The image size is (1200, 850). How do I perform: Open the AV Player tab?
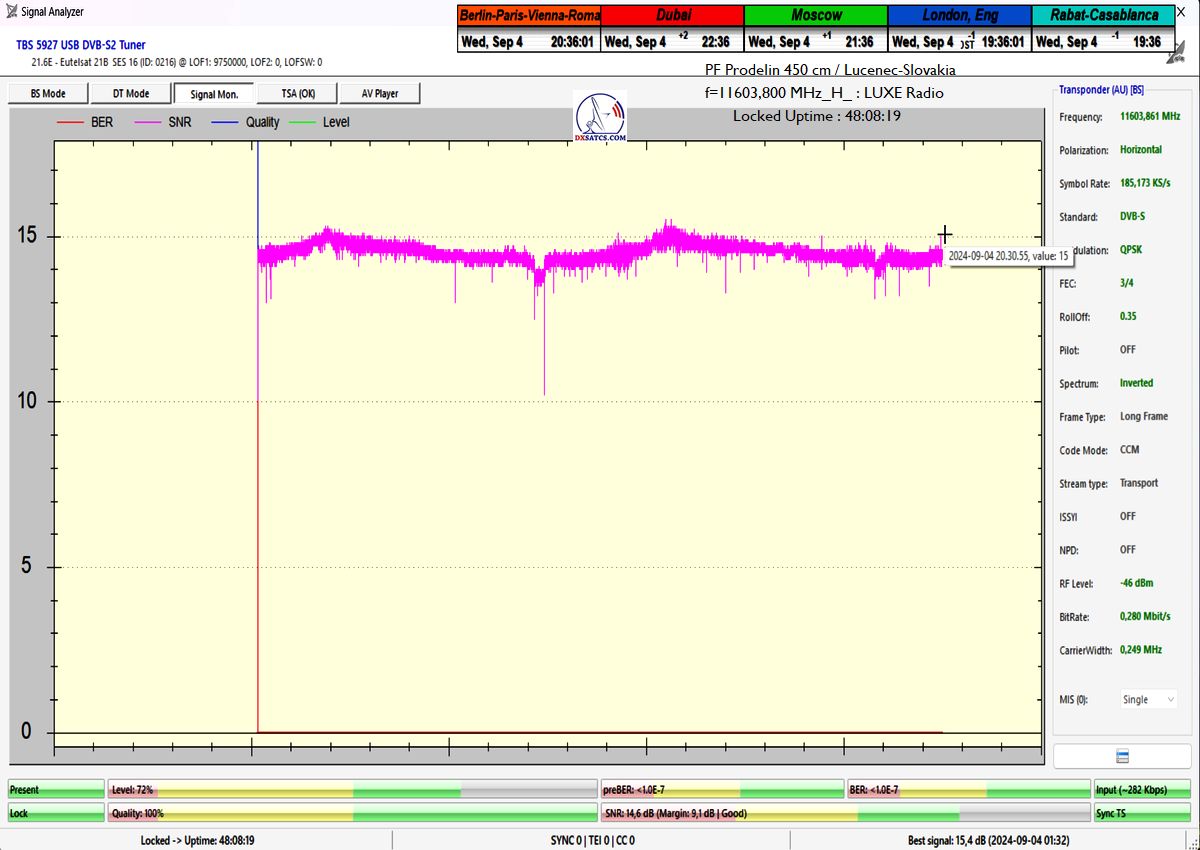click(x=379, y=94)
